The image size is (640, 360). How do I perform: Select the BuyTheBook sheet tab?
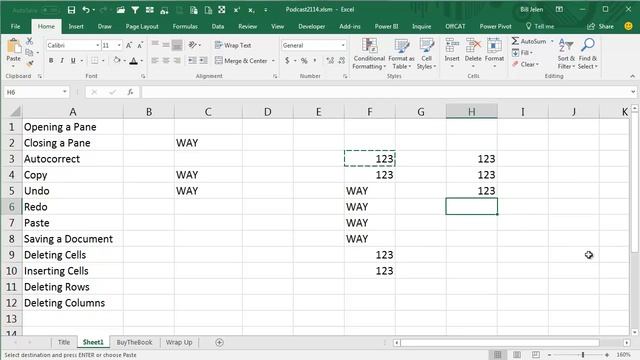pos(134,342)
